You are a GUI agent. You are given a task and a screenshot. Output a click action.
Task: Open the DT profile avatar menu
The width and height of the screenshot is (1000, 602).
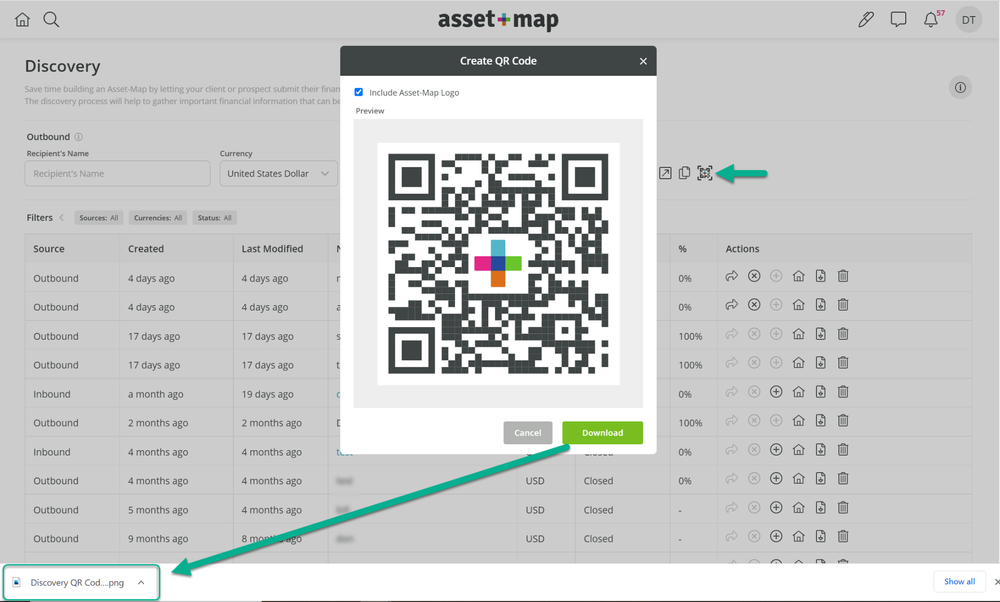pyautogui.click(x=968, y=18)
